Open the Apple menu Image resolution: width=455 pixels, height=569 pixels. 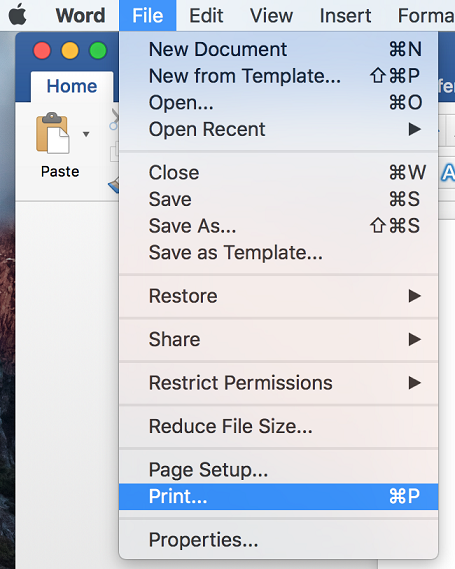(17, 16)
